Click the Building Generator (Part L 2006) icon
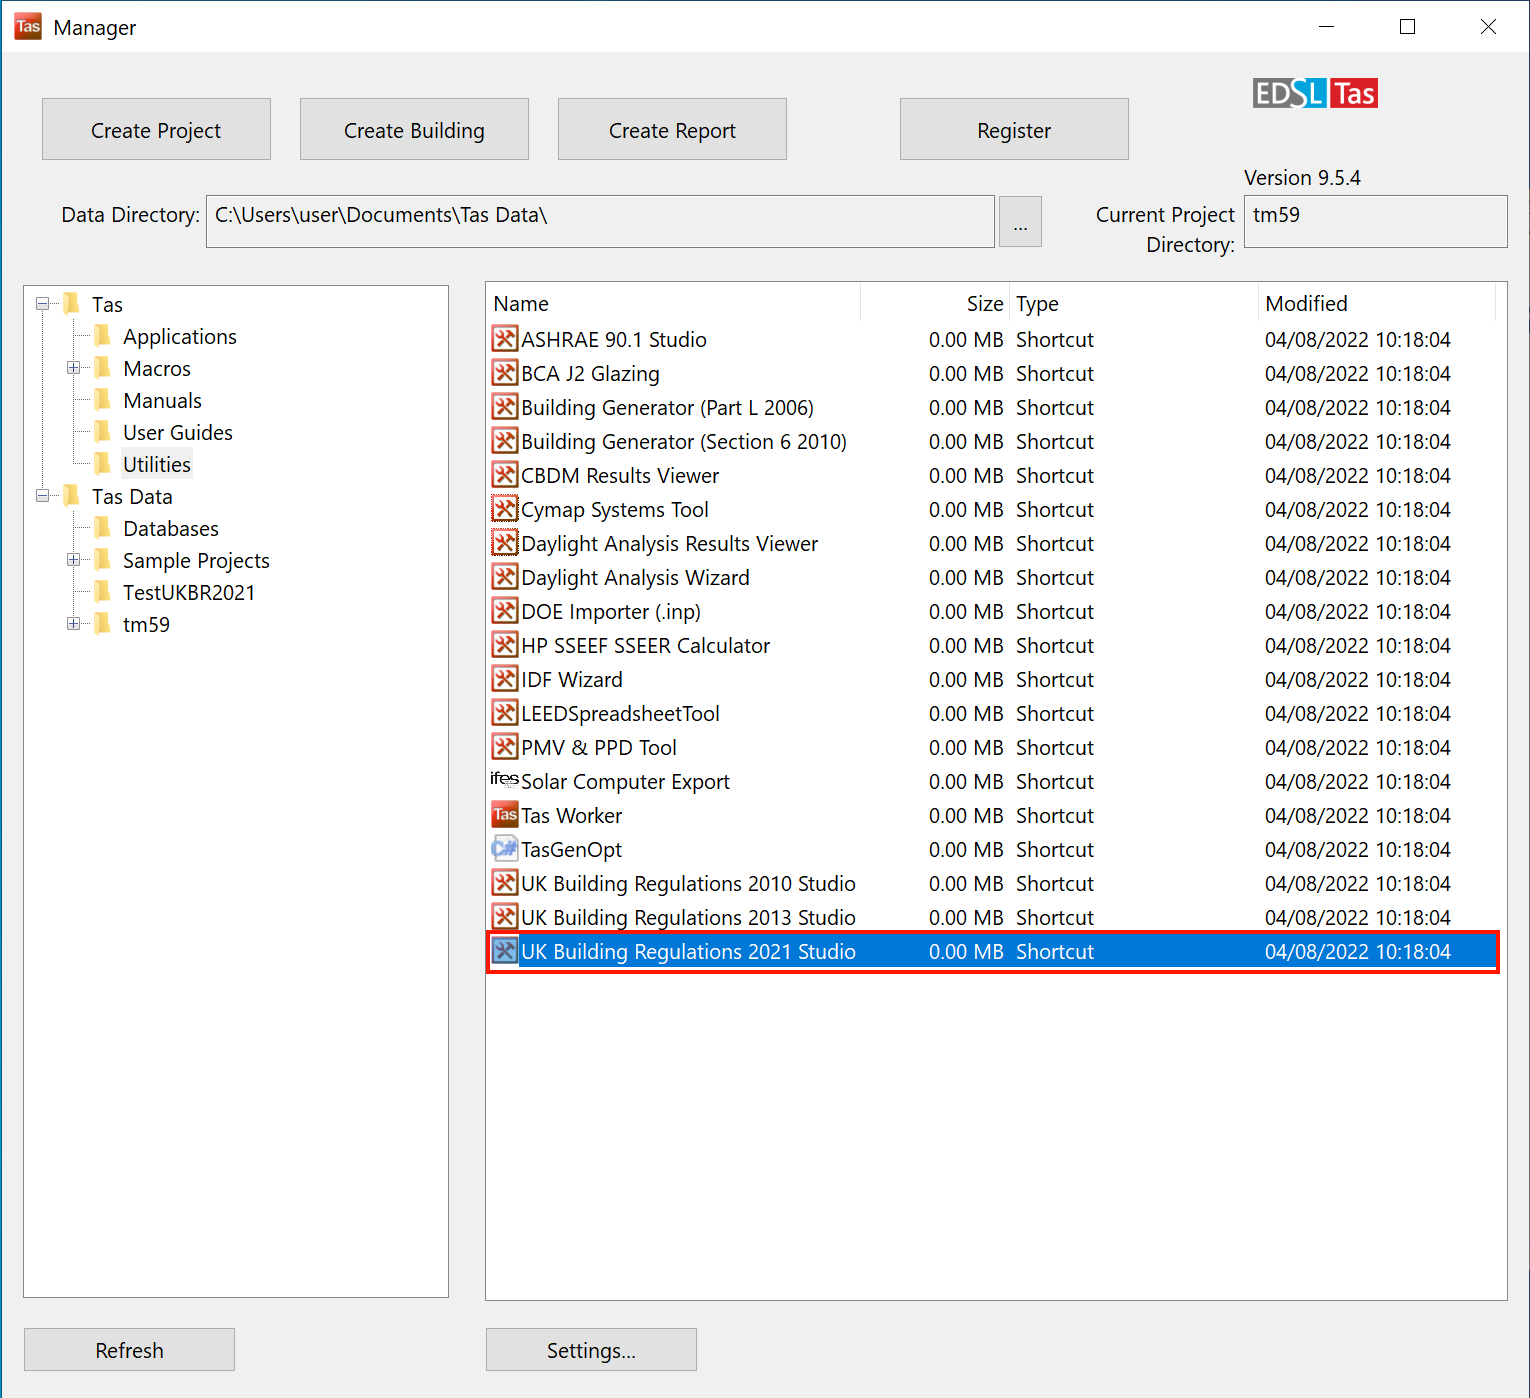This screenshot has width=1530, height=1398. tap(505, 407)
